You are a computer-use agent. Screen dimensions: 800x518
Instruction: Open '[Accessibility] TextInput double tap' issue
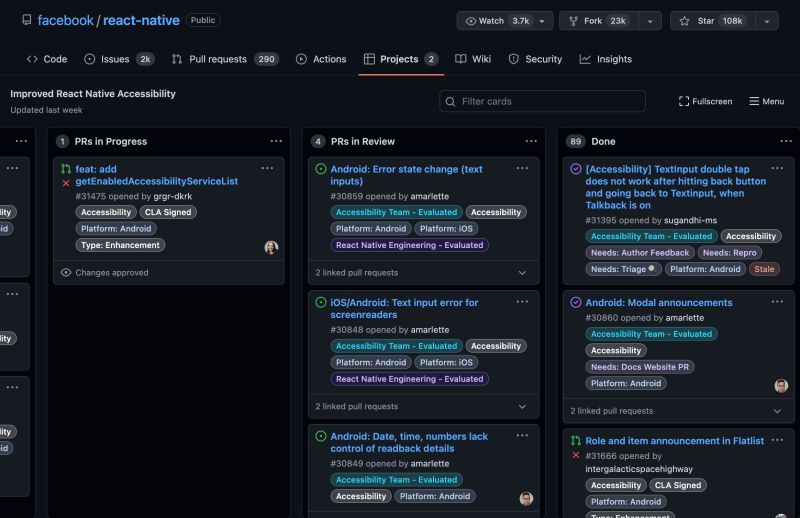click(x=676, y=187)
